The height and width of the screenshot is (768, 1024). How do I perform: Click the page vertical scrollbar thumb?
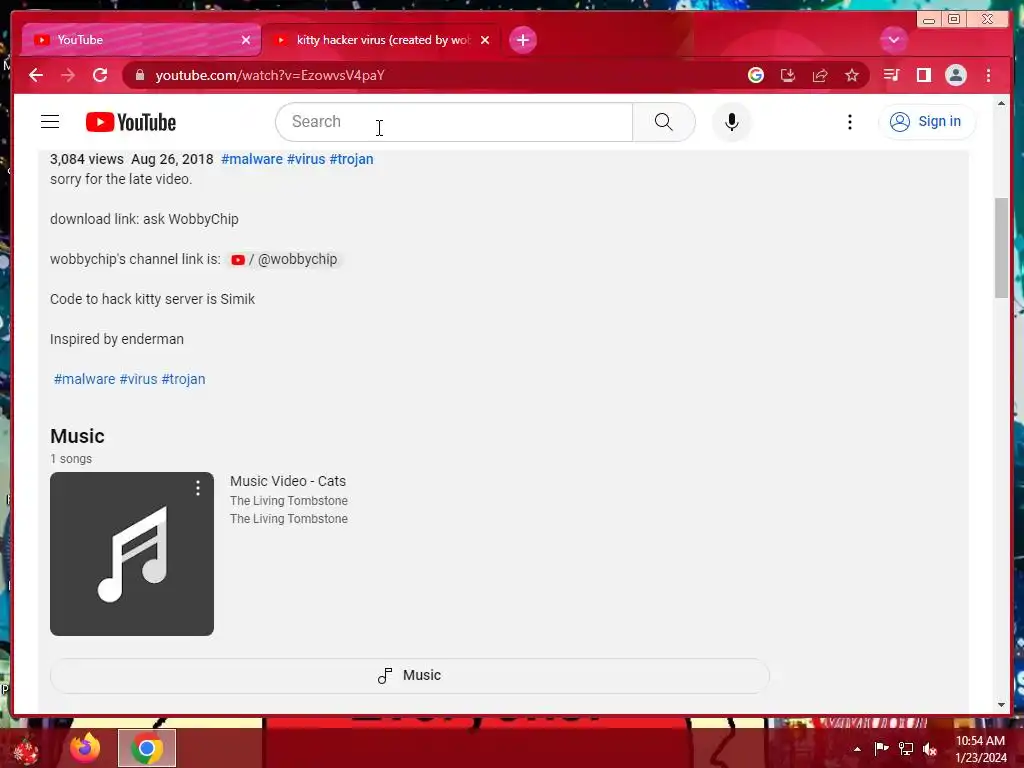[x=1001, y=248]
